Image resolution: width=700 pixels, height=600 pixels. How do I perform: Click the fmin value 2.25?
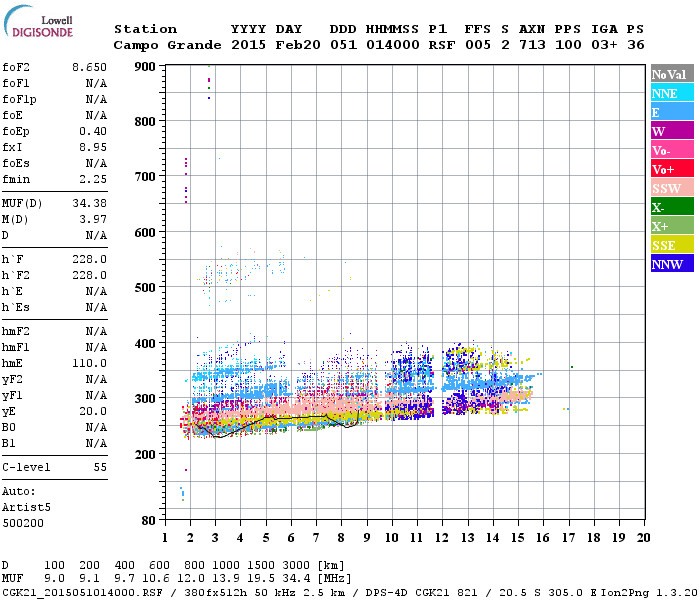tap(93, 179)
